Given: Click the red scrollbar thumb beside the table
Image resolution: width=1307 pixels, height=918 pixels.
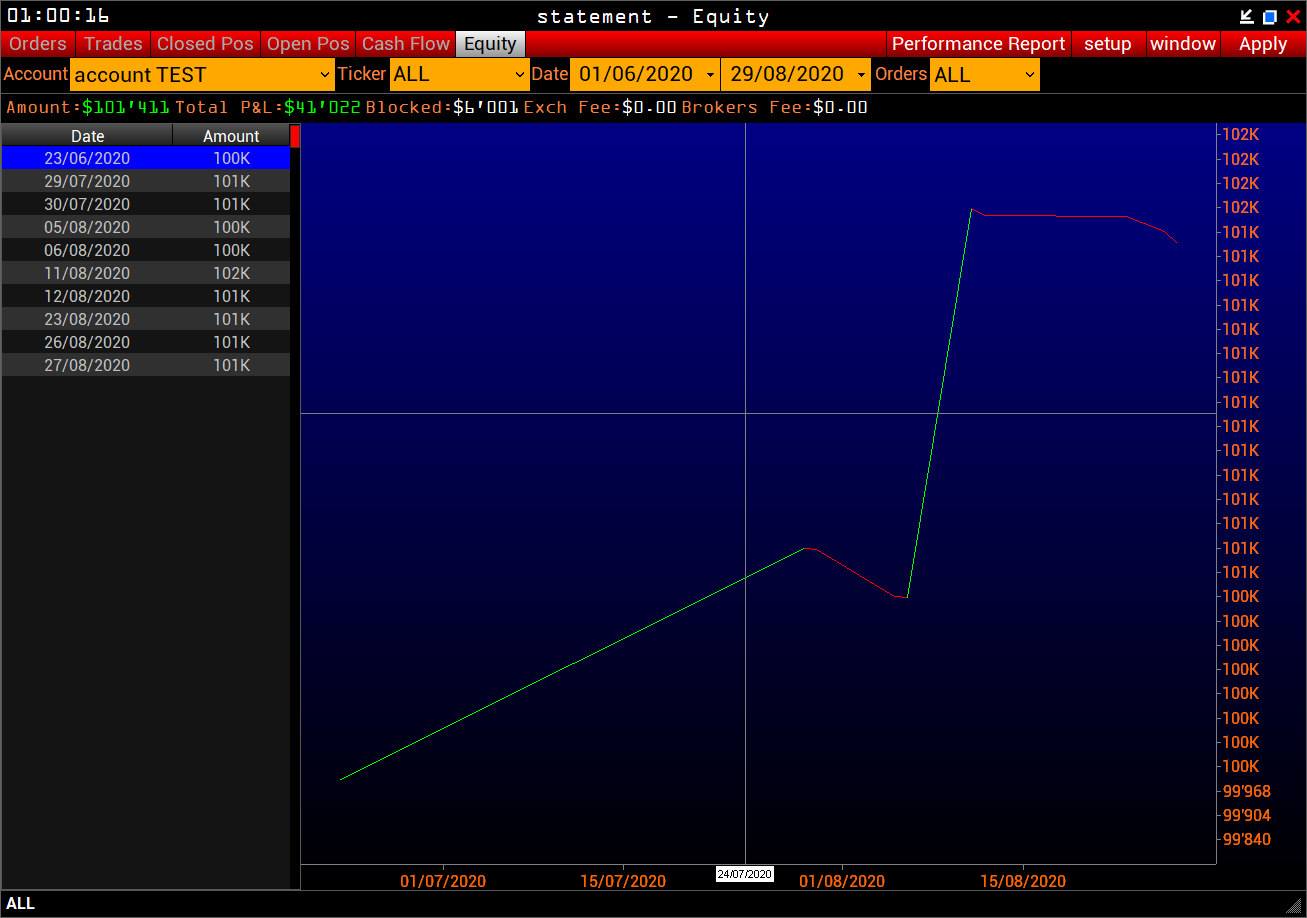Looking at the screenshot, I should (x=295, y=136).
